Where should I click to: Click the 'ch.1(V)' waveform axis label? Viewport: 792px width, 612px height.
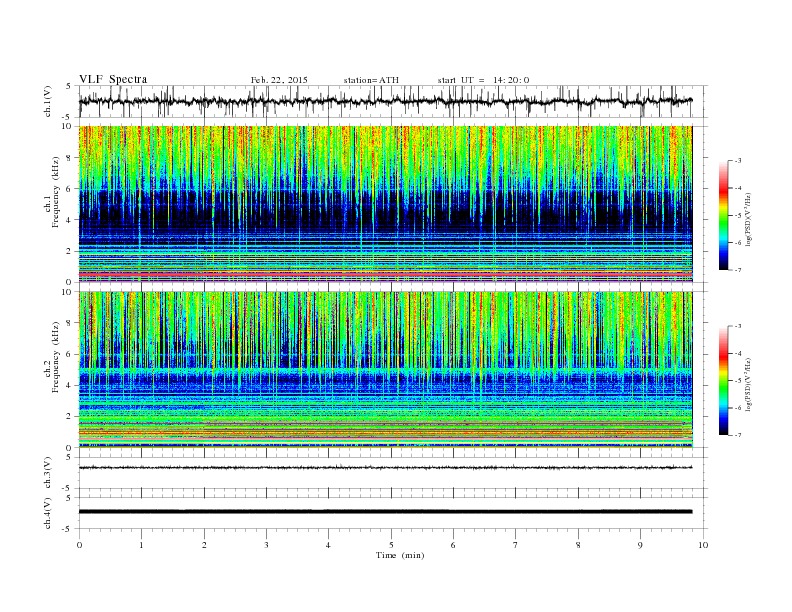pyautogui.click(x=48, y=101)
